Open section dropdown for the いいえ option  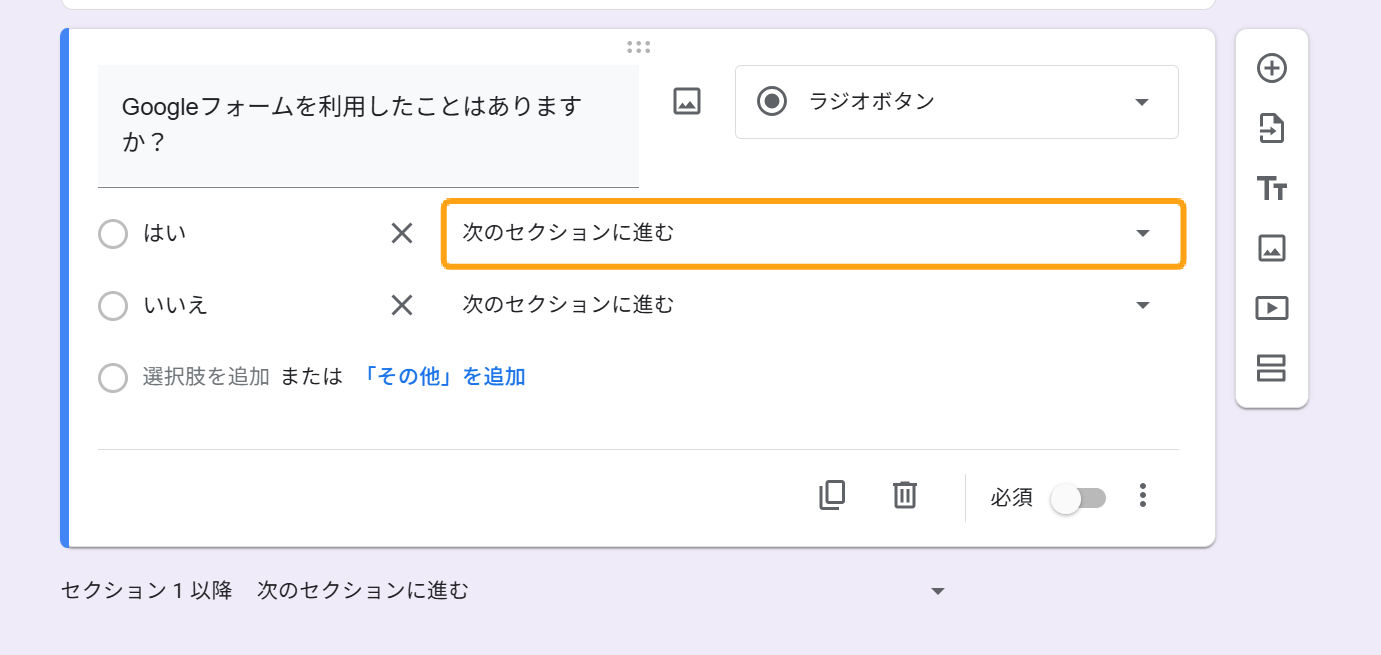tap(813, 305)
